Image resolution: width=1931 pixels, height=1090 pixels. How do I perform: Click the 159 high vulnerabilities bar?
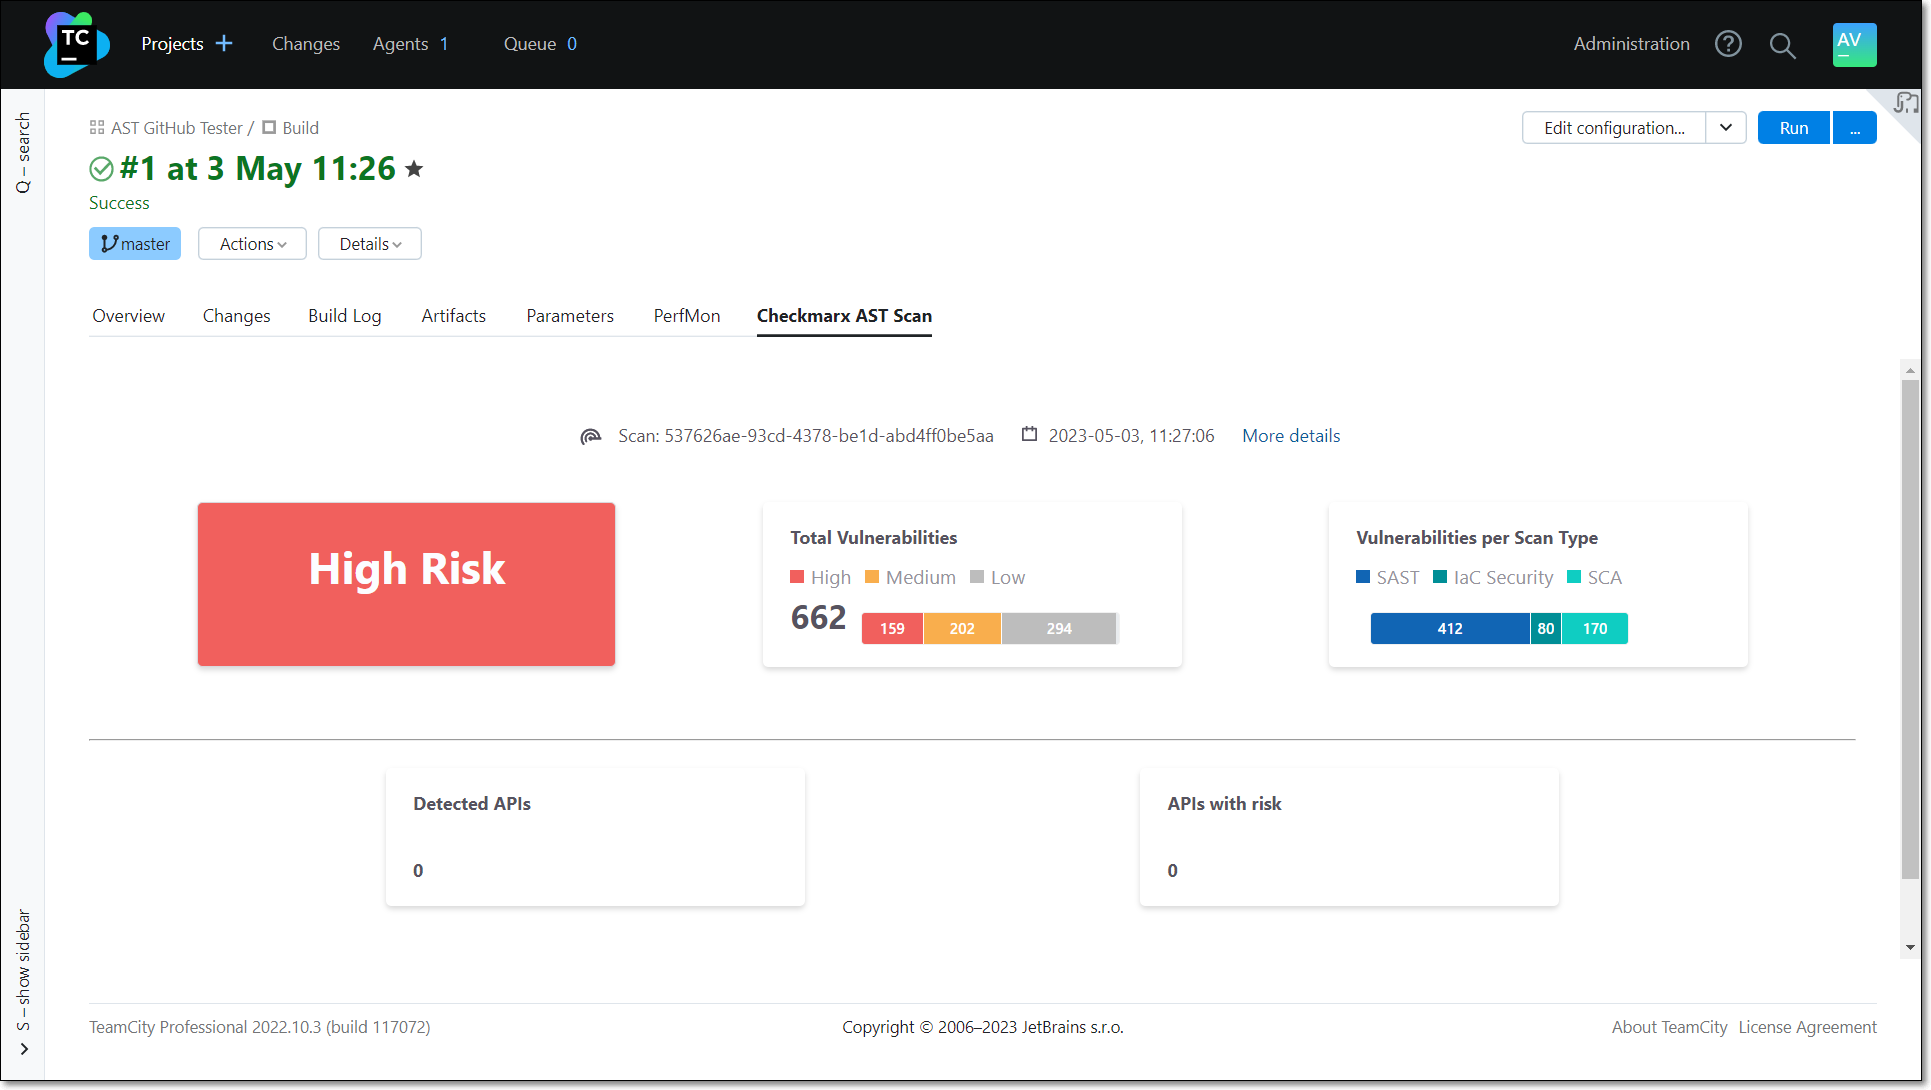(892, 629)
